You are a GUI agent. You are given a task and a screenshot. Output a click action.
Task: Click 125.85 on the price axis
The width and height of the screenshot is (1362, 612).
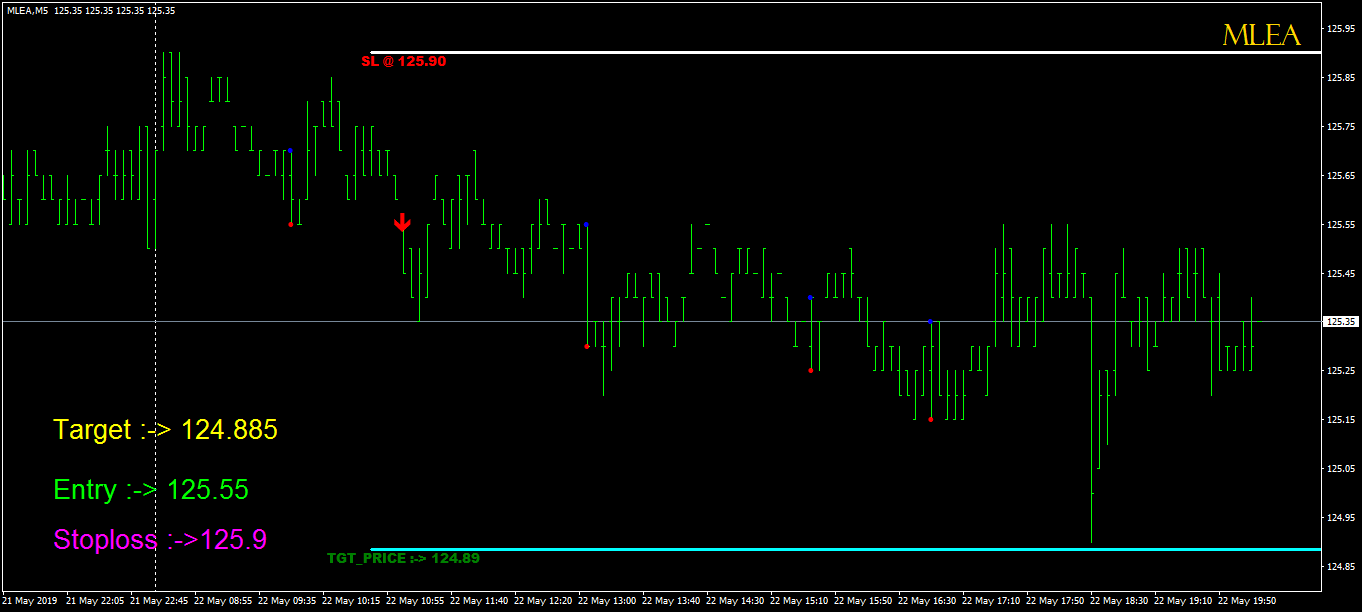[x=1341, y=77]
